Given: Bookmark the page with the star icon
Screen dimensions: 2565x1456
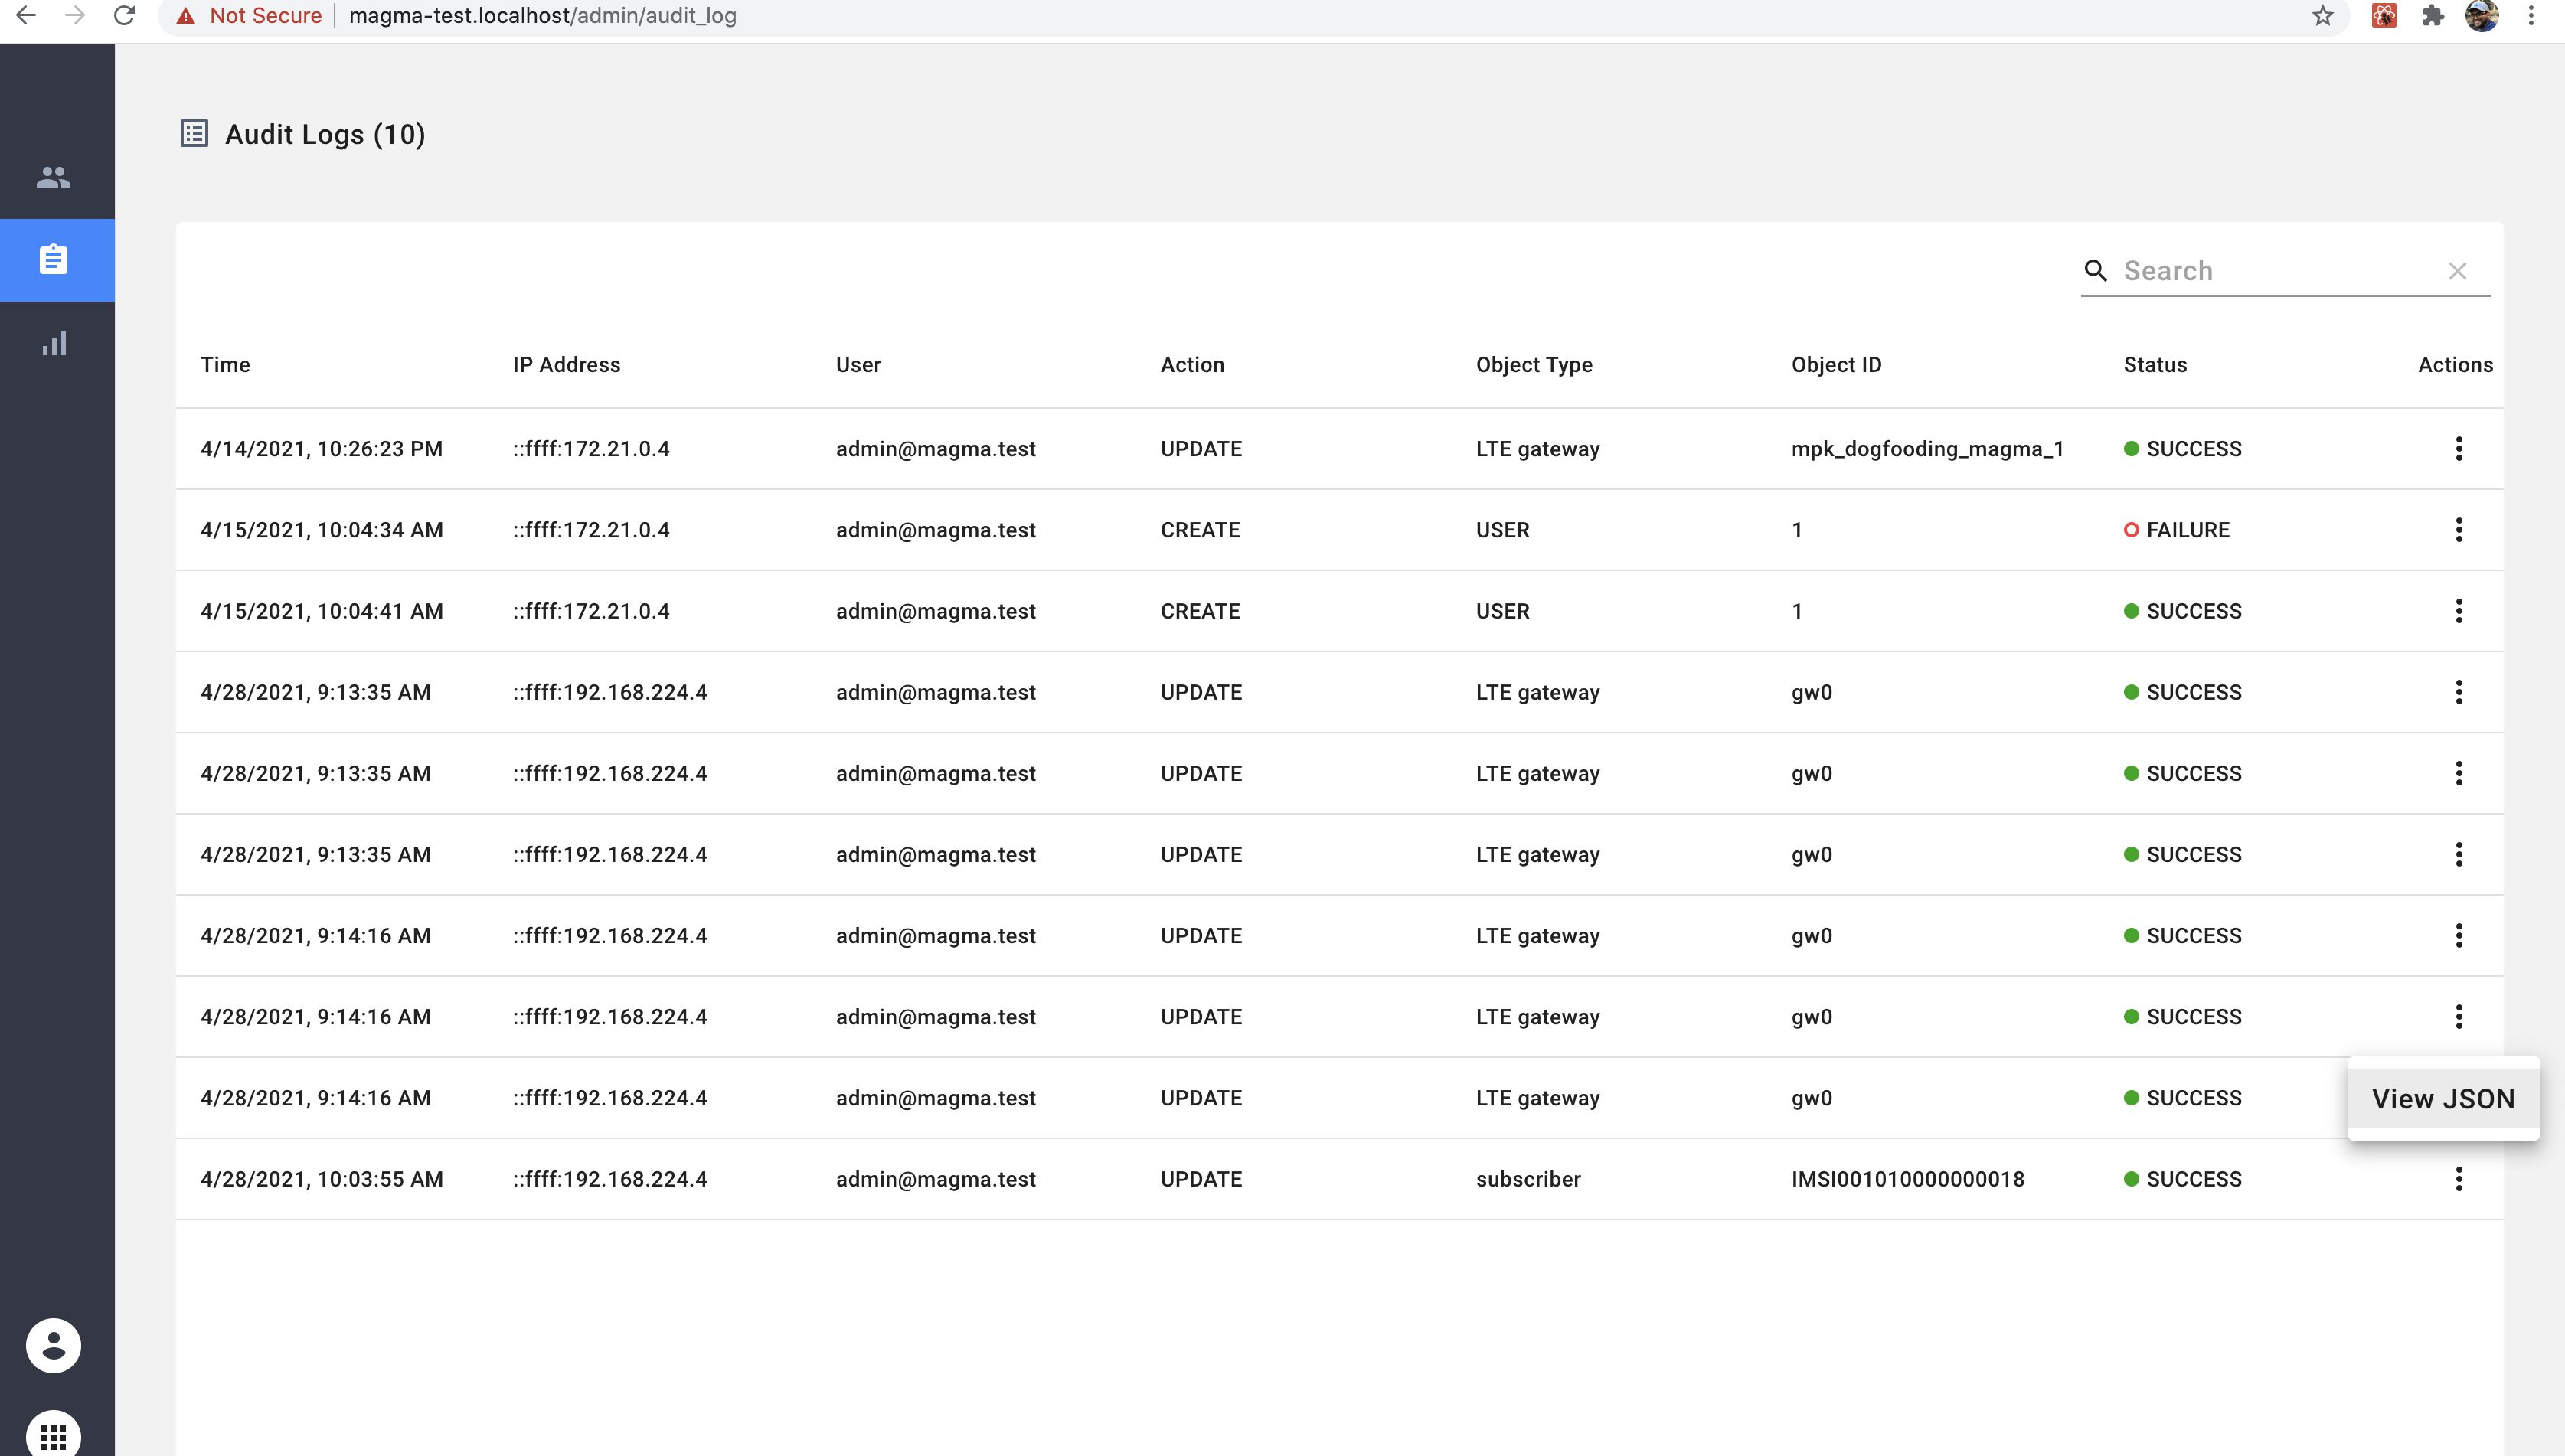Looking at the screenshot, I should pos(2322,16).
